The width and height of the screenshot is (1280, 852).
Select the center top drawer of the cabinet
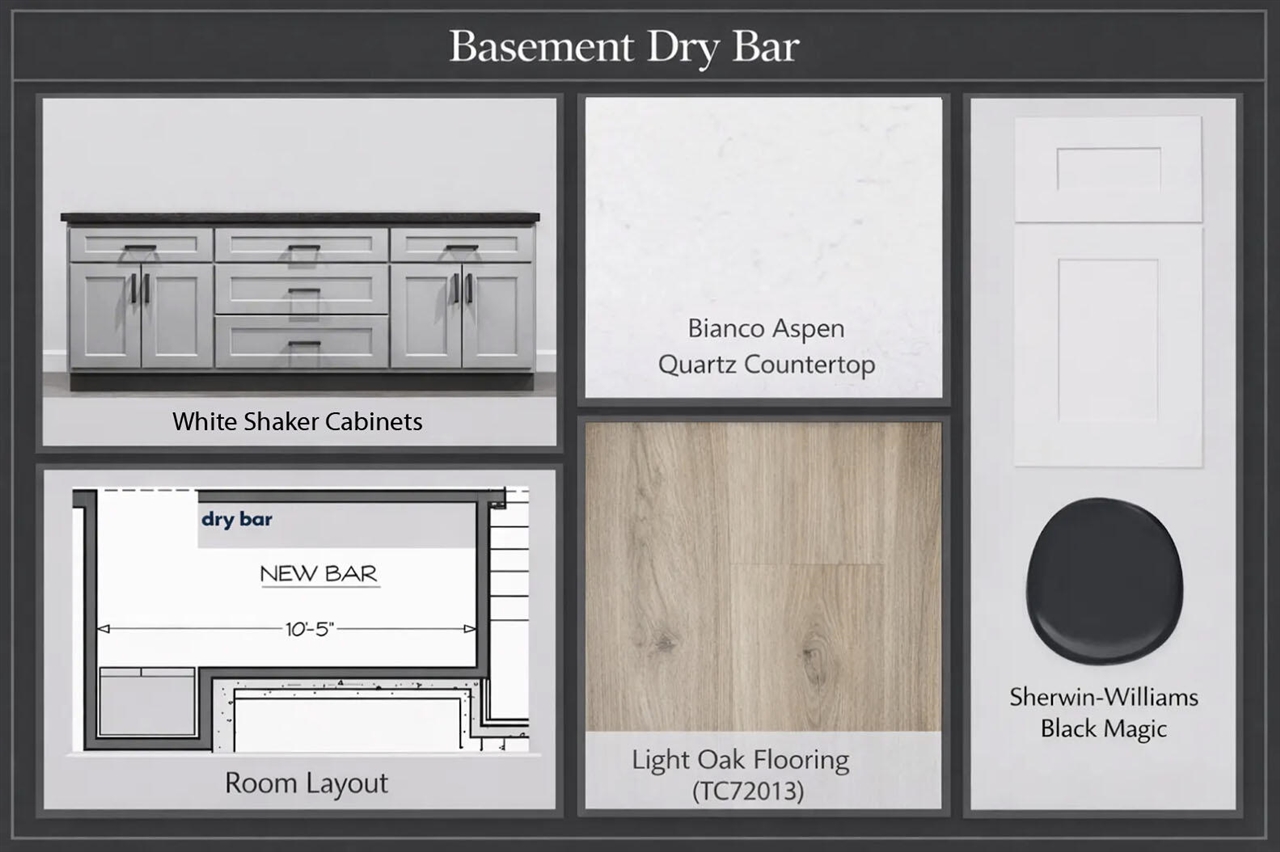point(301,245)
